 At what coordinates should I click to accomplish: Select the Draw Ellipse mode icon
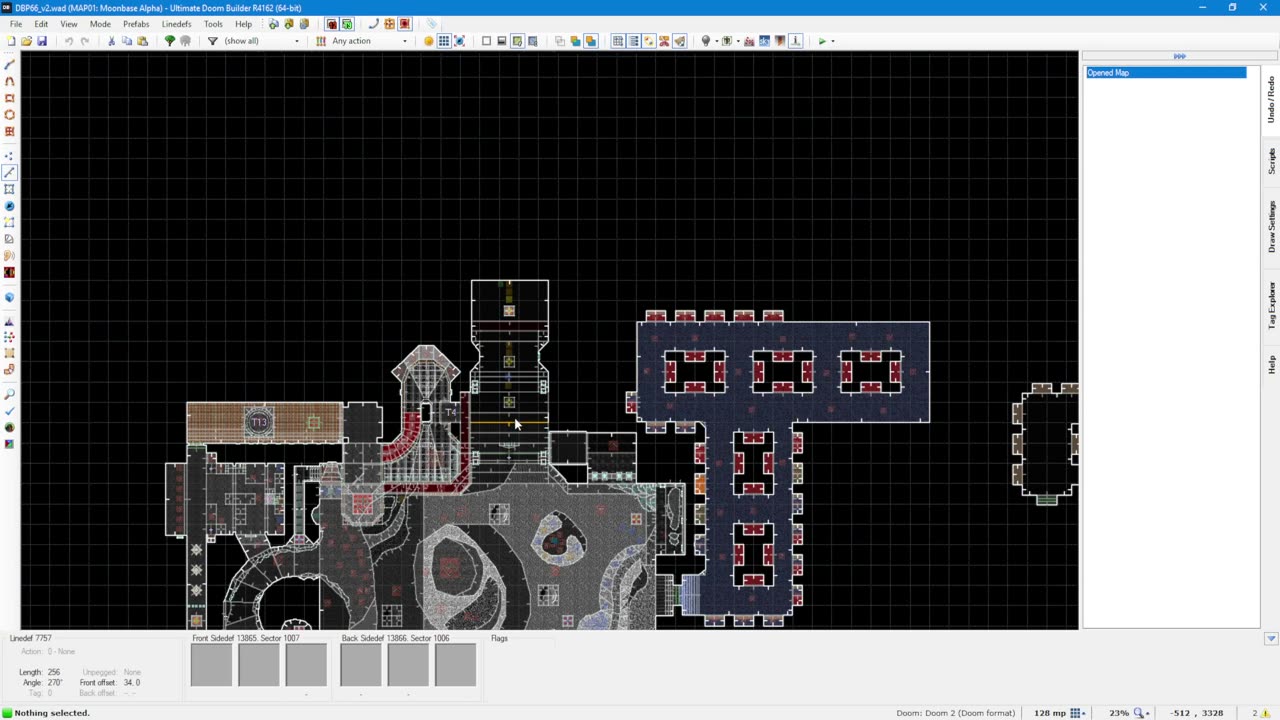(x=10, y=115)
